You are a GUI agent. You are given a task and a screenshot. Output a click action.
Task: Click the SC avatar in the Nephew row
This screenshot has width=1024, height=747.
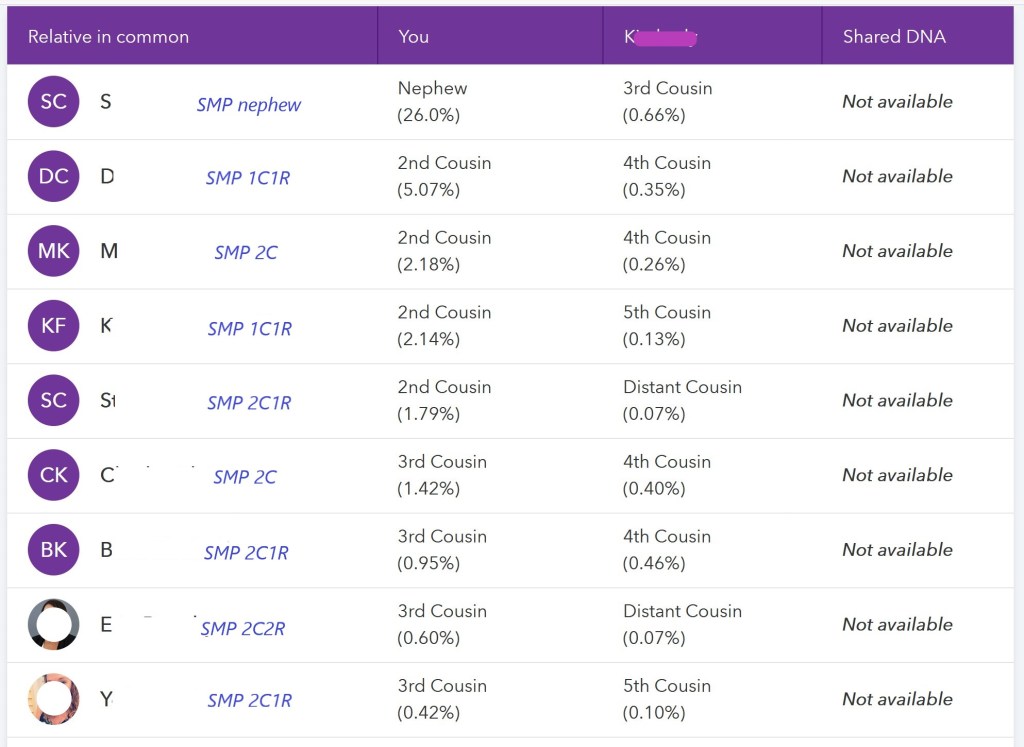pyautogui.click(x=53, y=102)
